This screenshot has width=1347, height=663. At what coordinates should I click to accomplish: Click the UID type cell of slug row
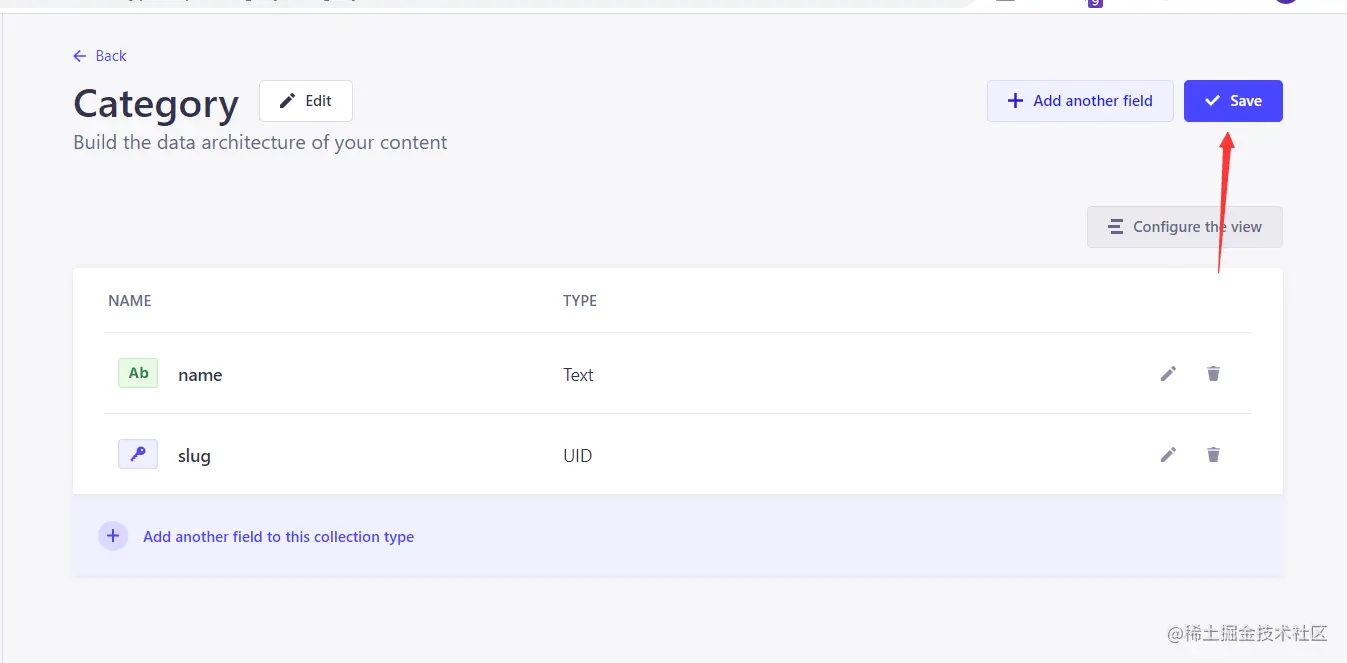[578, 456]
